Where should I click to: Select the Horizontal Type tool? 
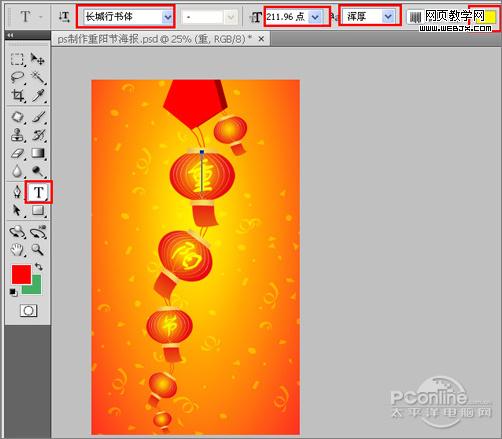[x=39, y=192]
